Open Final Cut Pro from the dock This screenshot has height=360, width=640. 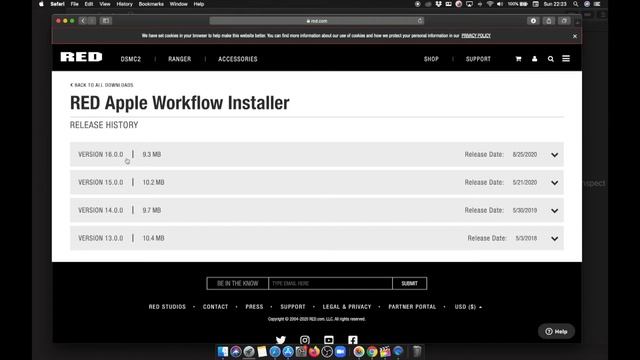pyautogui.click(x=385, y=351)
